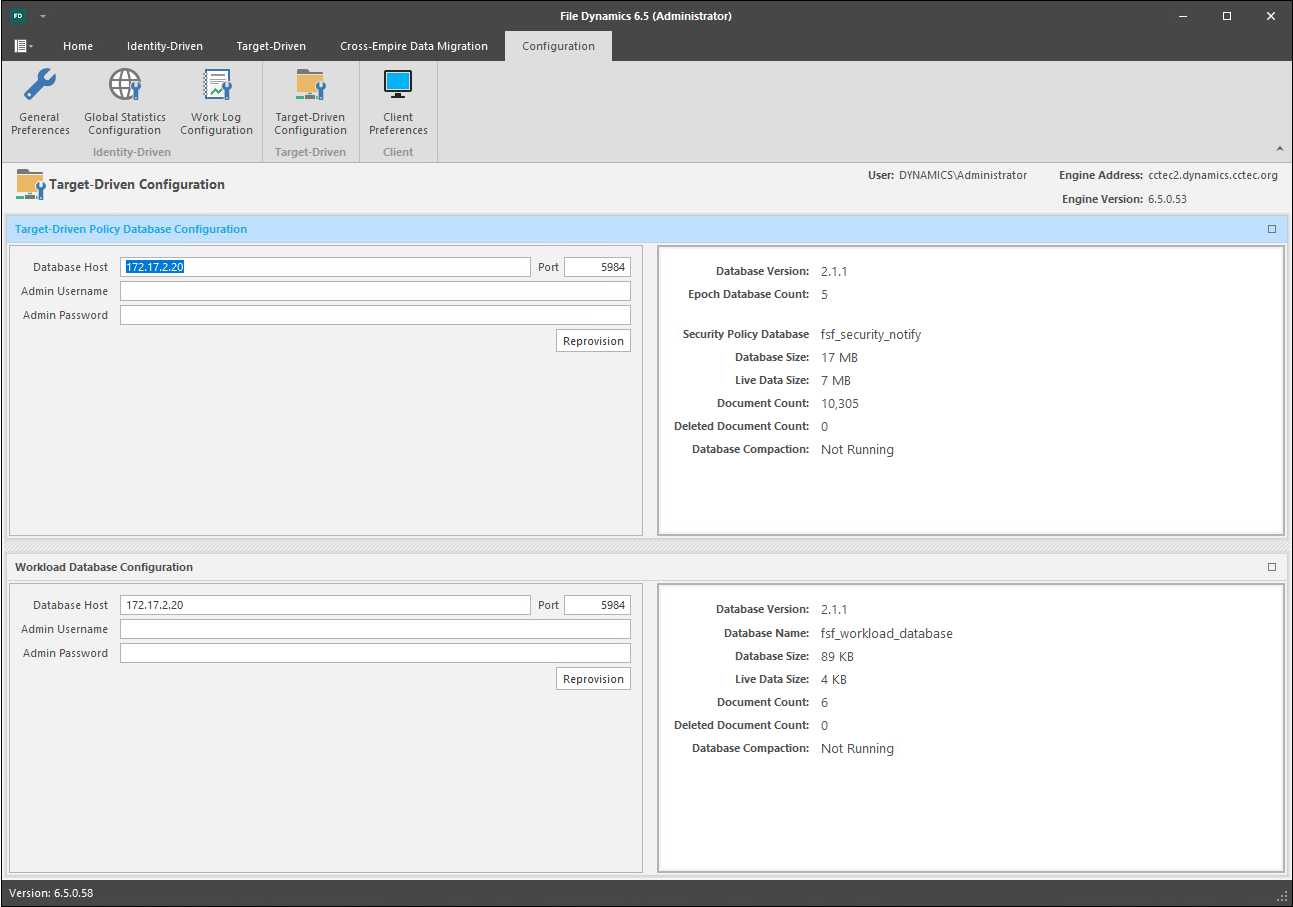
Task: Click the 89 KB database size value
Action: 838,656
